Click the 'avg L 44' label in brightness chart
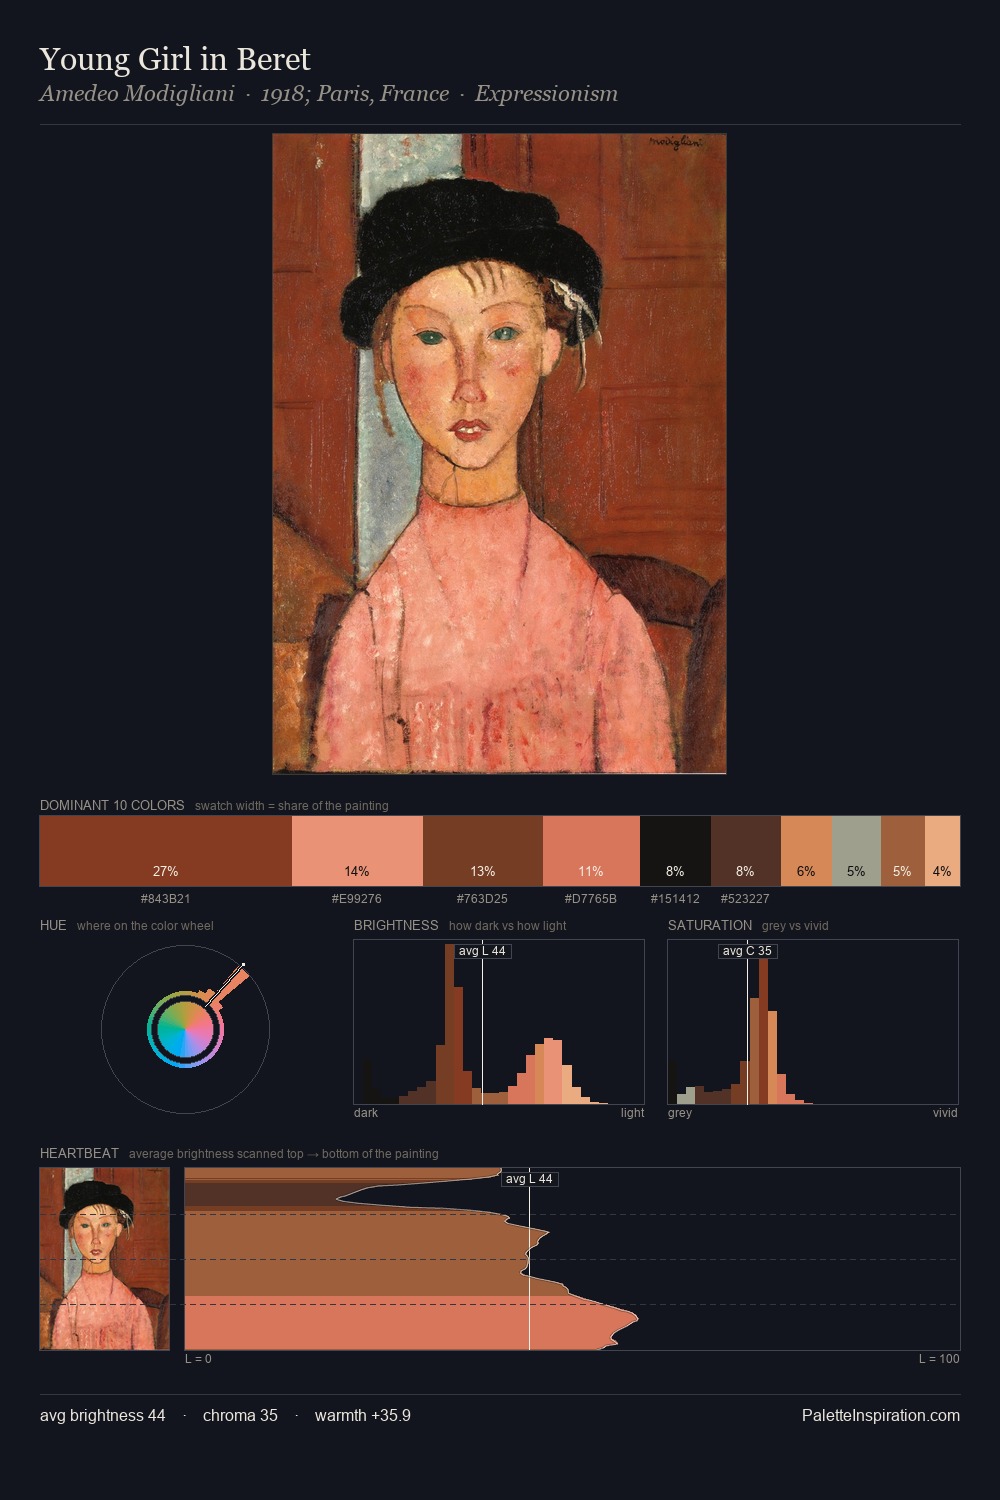This screenshot has width=1000, height=1500. pyautogui.click(x=482, y=951)
